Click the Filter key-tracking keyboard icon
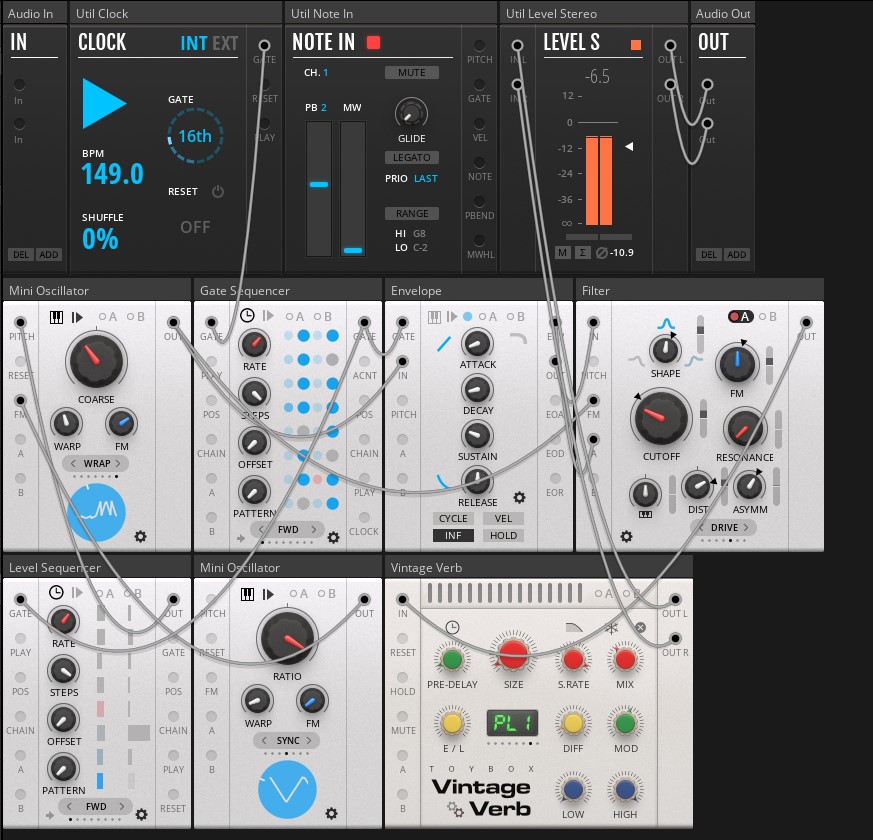873x840 pixels. click(645, 514)
